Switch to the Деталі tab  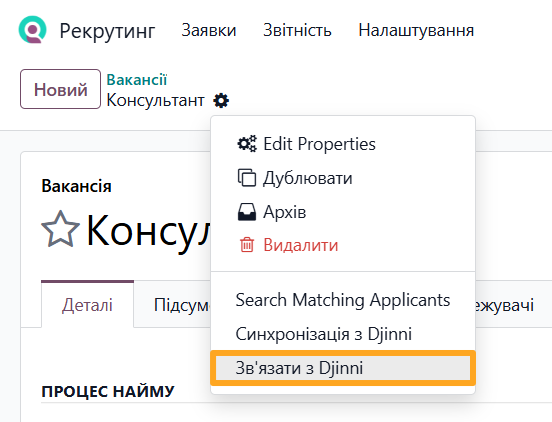[87, 305]
